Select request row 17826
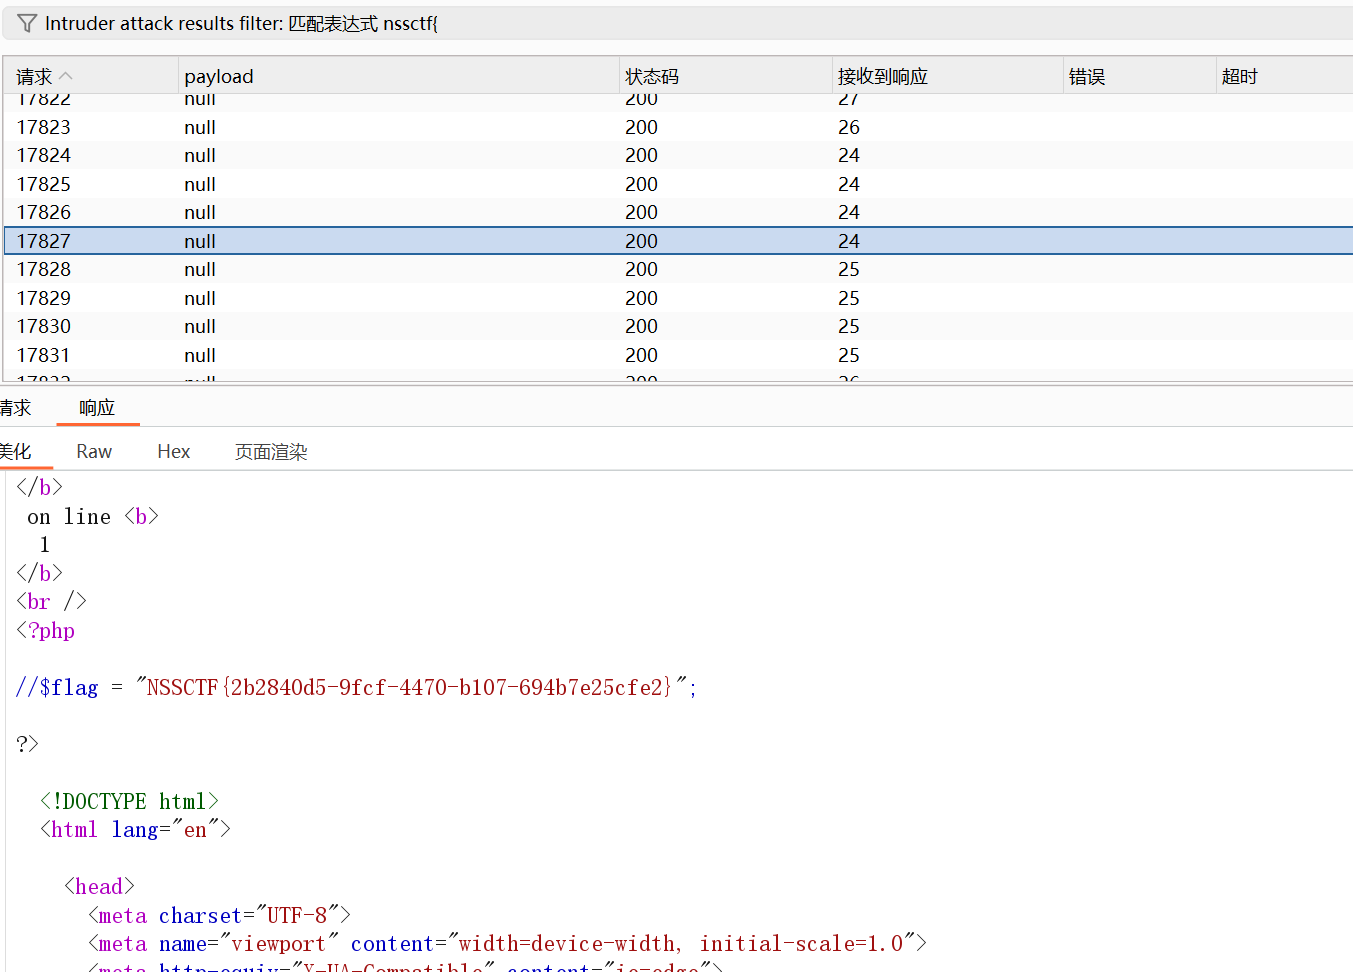This screenshot has width=1353, height=972. (678, 212)
